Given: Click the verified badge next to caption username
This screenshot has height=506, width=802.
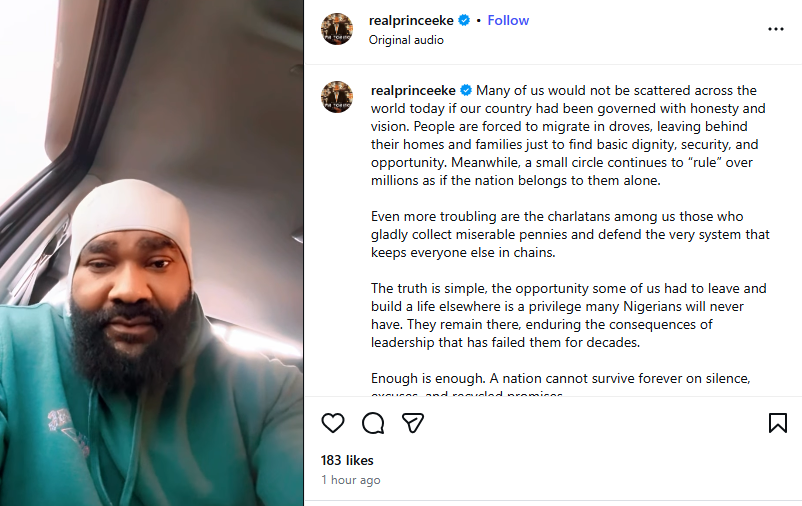Looking at the screenshot, I should click(x=466, y=90).
